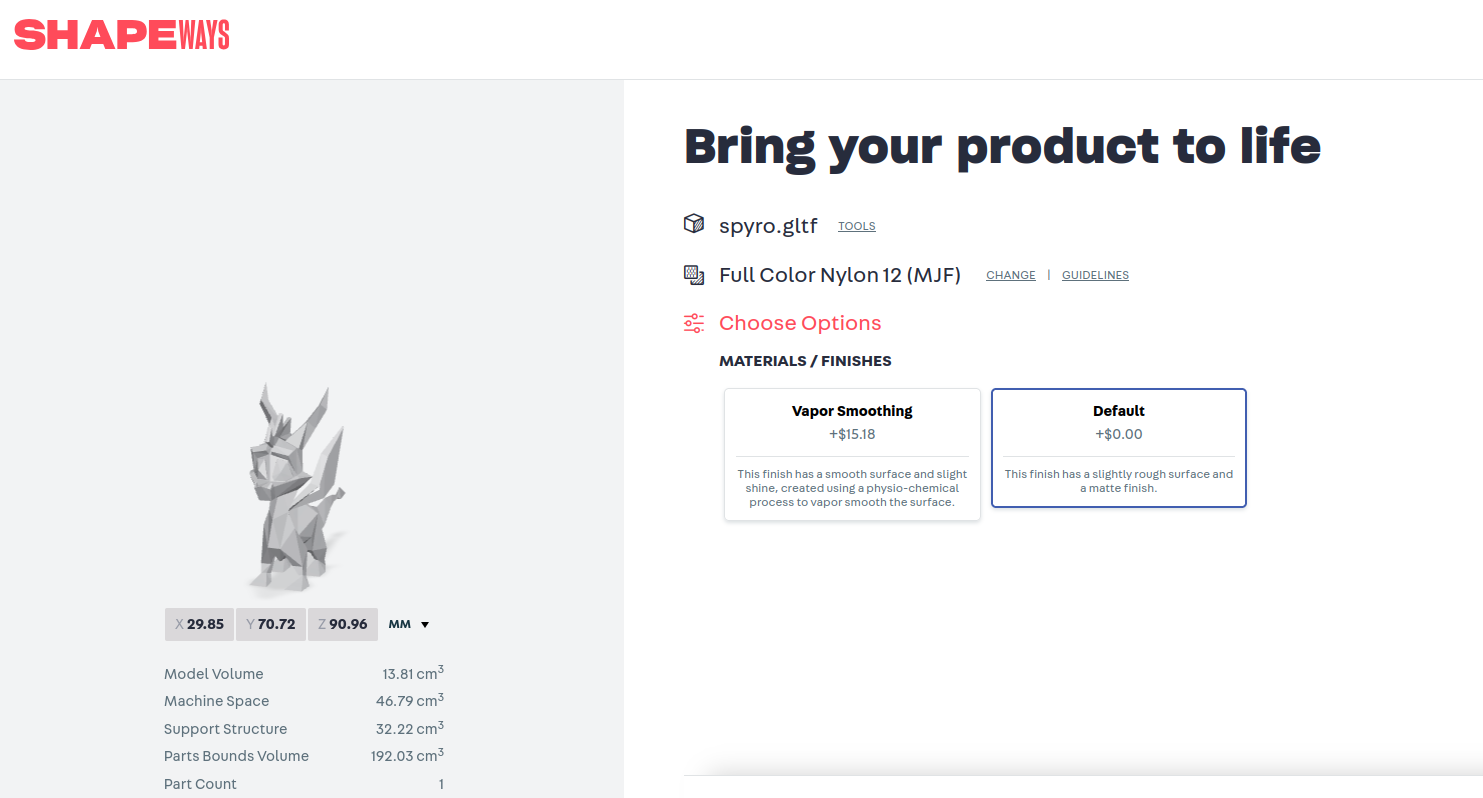The height and width of the screenshot is (798, 1483).
Task: Click the Default +$0.00 price
Action: (x=1119, y=434)
